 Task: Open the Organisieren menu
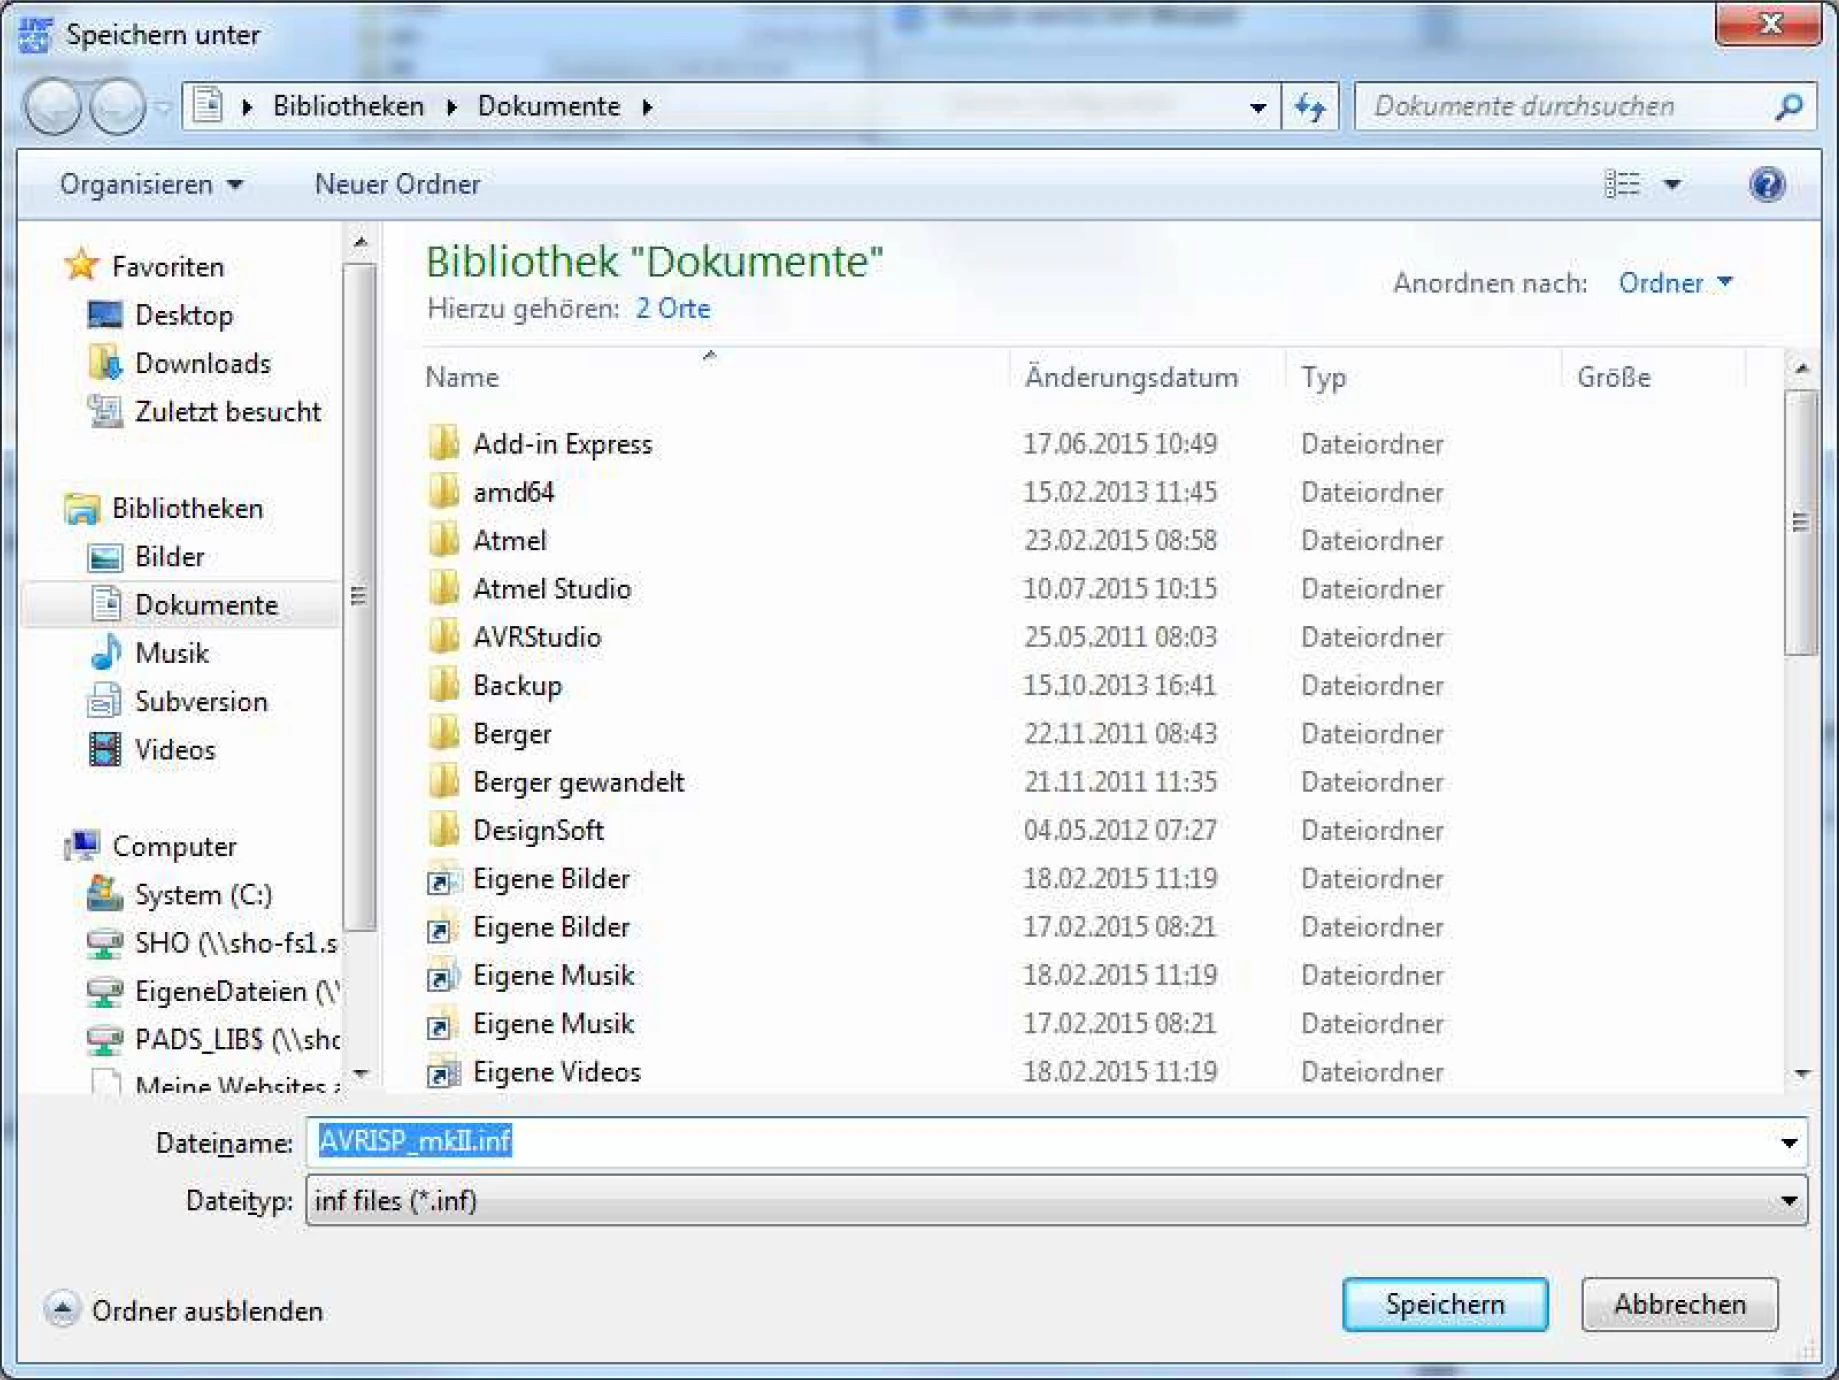coord(150,185)
